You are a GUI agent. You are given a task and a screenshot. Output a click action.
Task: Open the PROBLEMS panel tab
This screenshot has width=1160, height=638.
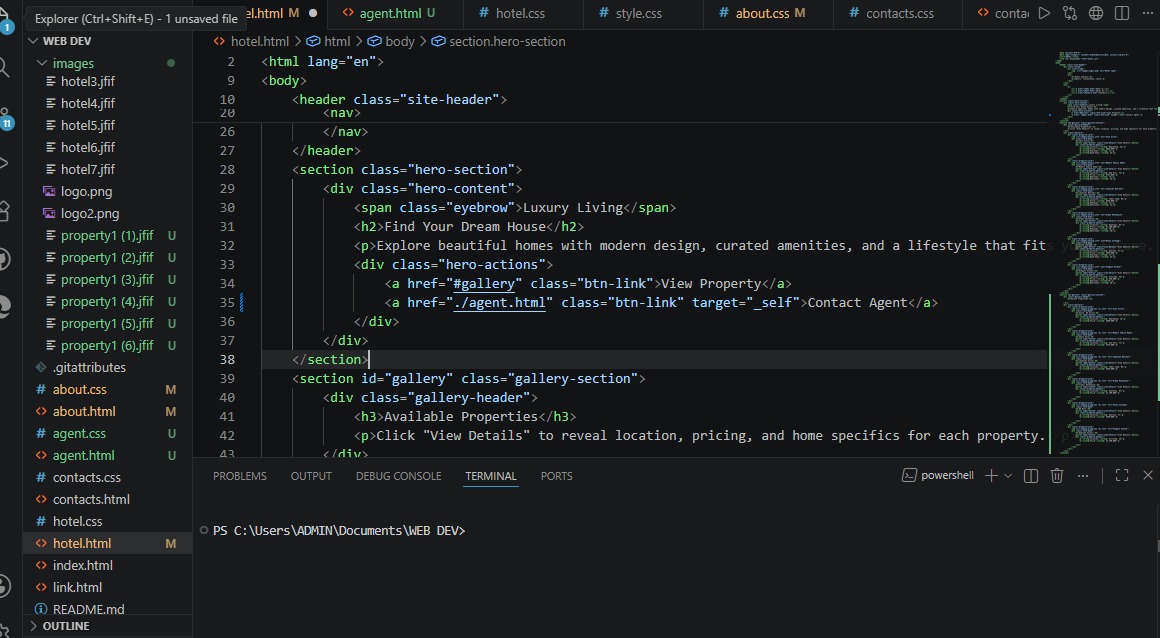(240, 476)
